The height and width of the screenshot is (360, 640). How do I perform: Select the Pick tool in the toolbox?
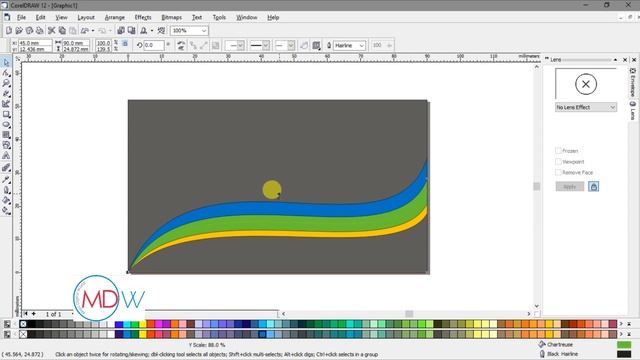6,62
